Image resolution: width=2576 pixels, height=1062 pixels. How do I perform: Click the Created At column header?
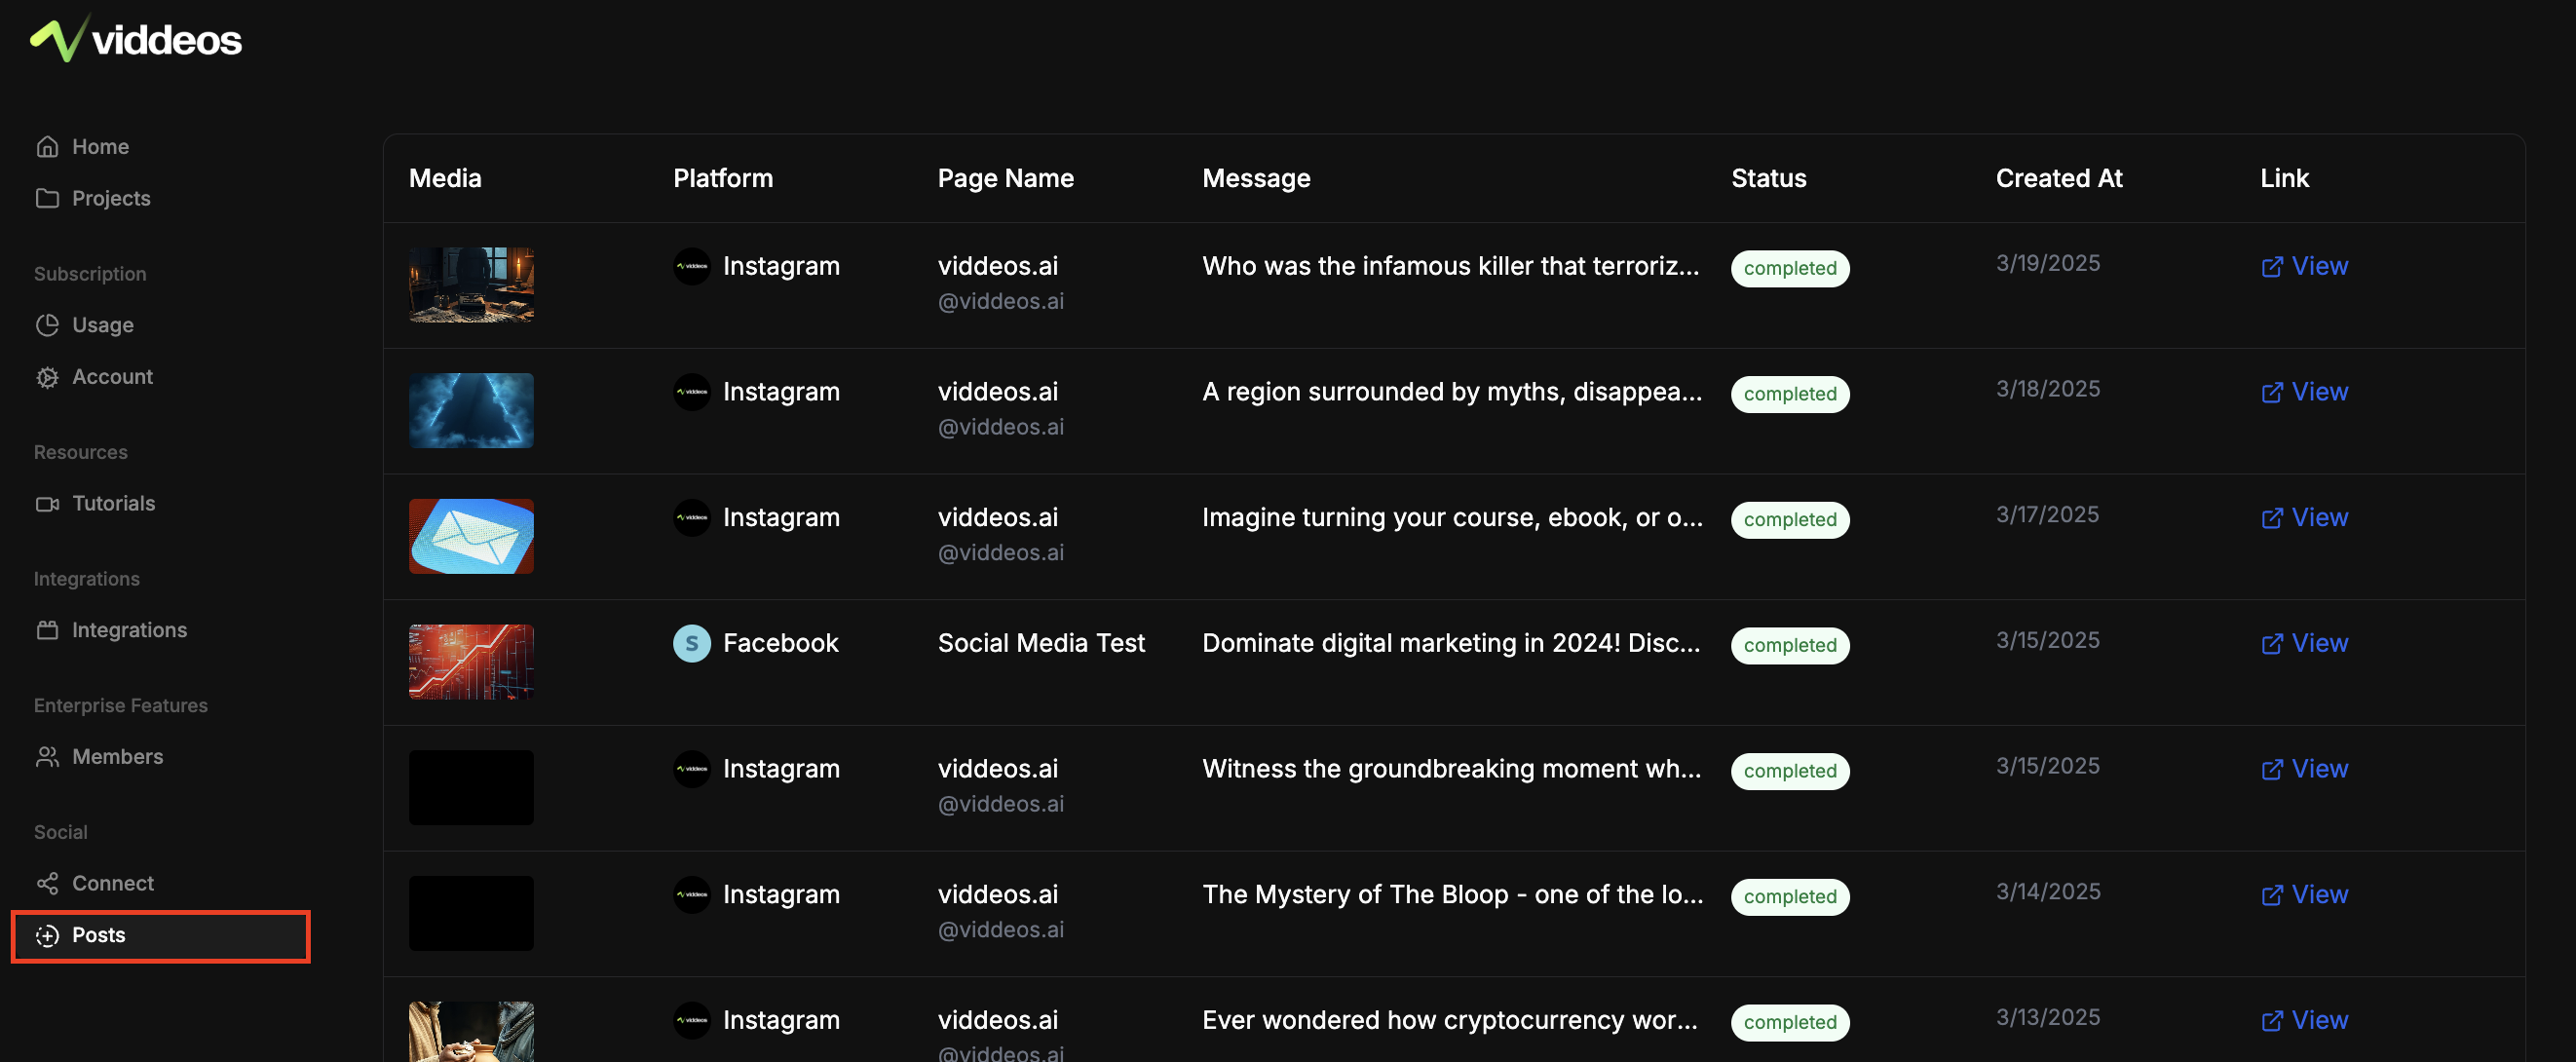pyautogui.click(x=2058, y=178)
